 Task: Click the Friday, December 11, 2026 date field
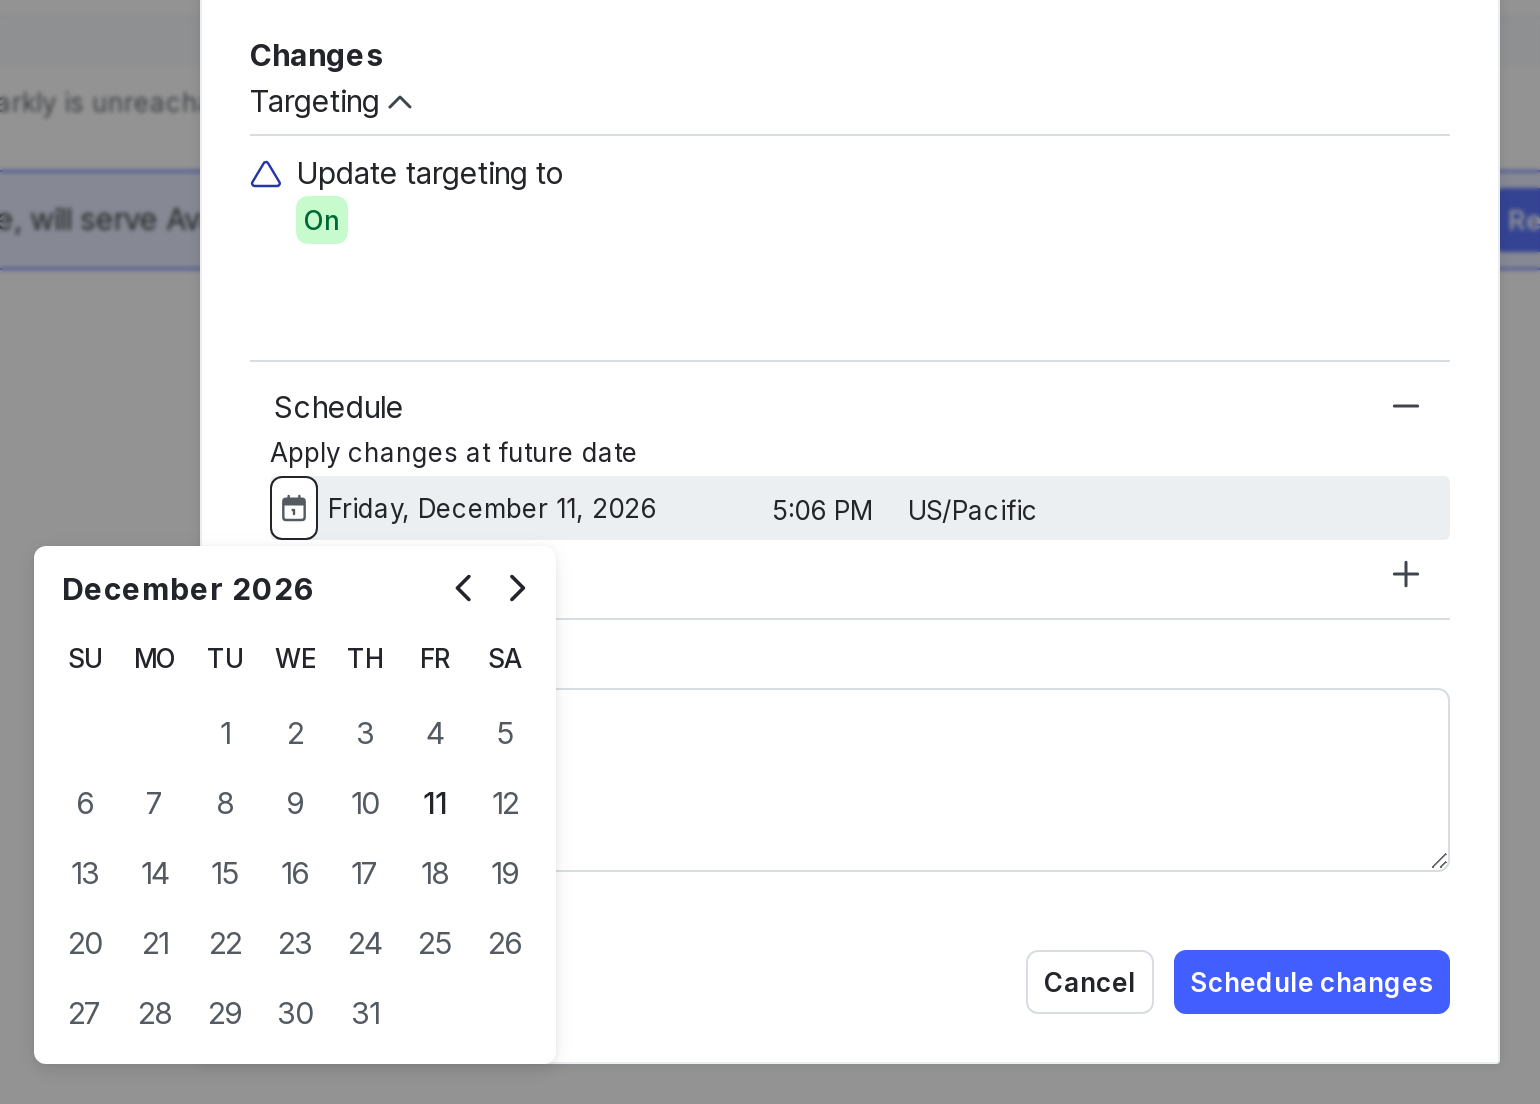pyautogui.click(x=492, y=509)
